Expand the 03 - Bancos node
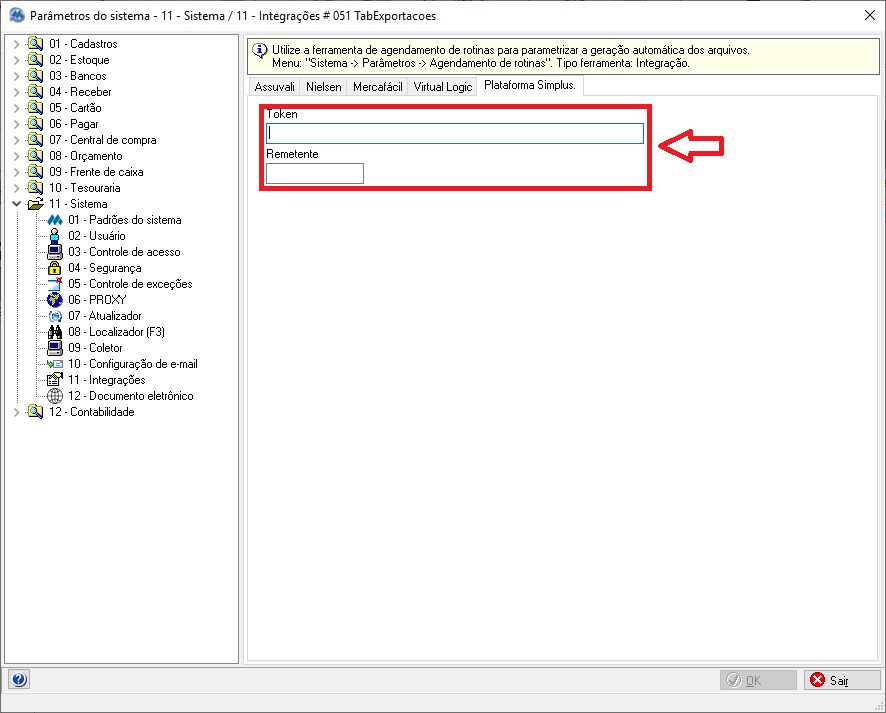This screenshot has height=713, width=886. coord(16,76)
